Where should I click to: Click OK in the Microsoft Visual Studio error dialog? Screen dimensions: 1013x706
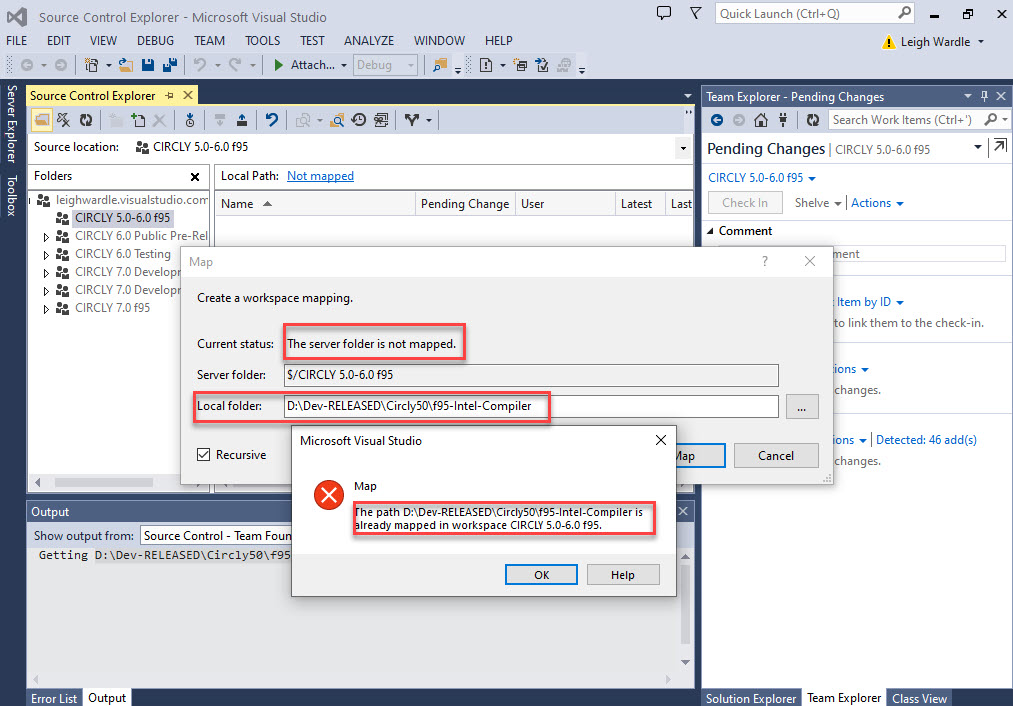540,574
